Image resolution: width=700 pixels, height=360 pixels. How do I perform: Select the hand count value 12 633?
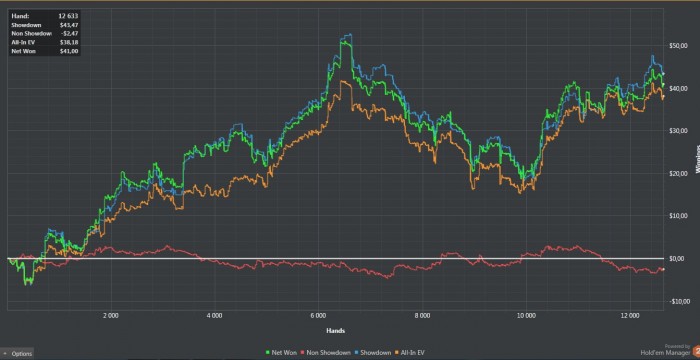(x=68, y=16)
